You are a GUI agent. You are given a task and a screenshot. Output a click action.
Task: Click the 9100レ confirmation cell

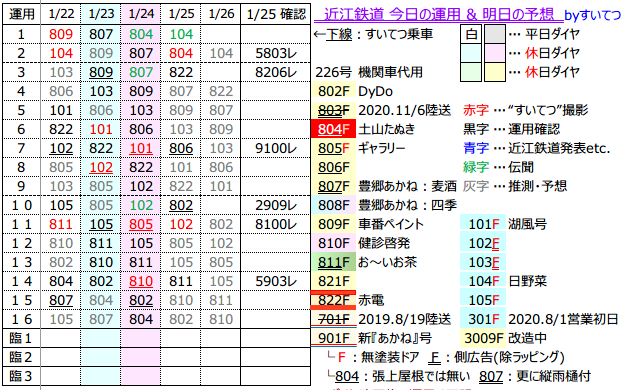[276, 149]
